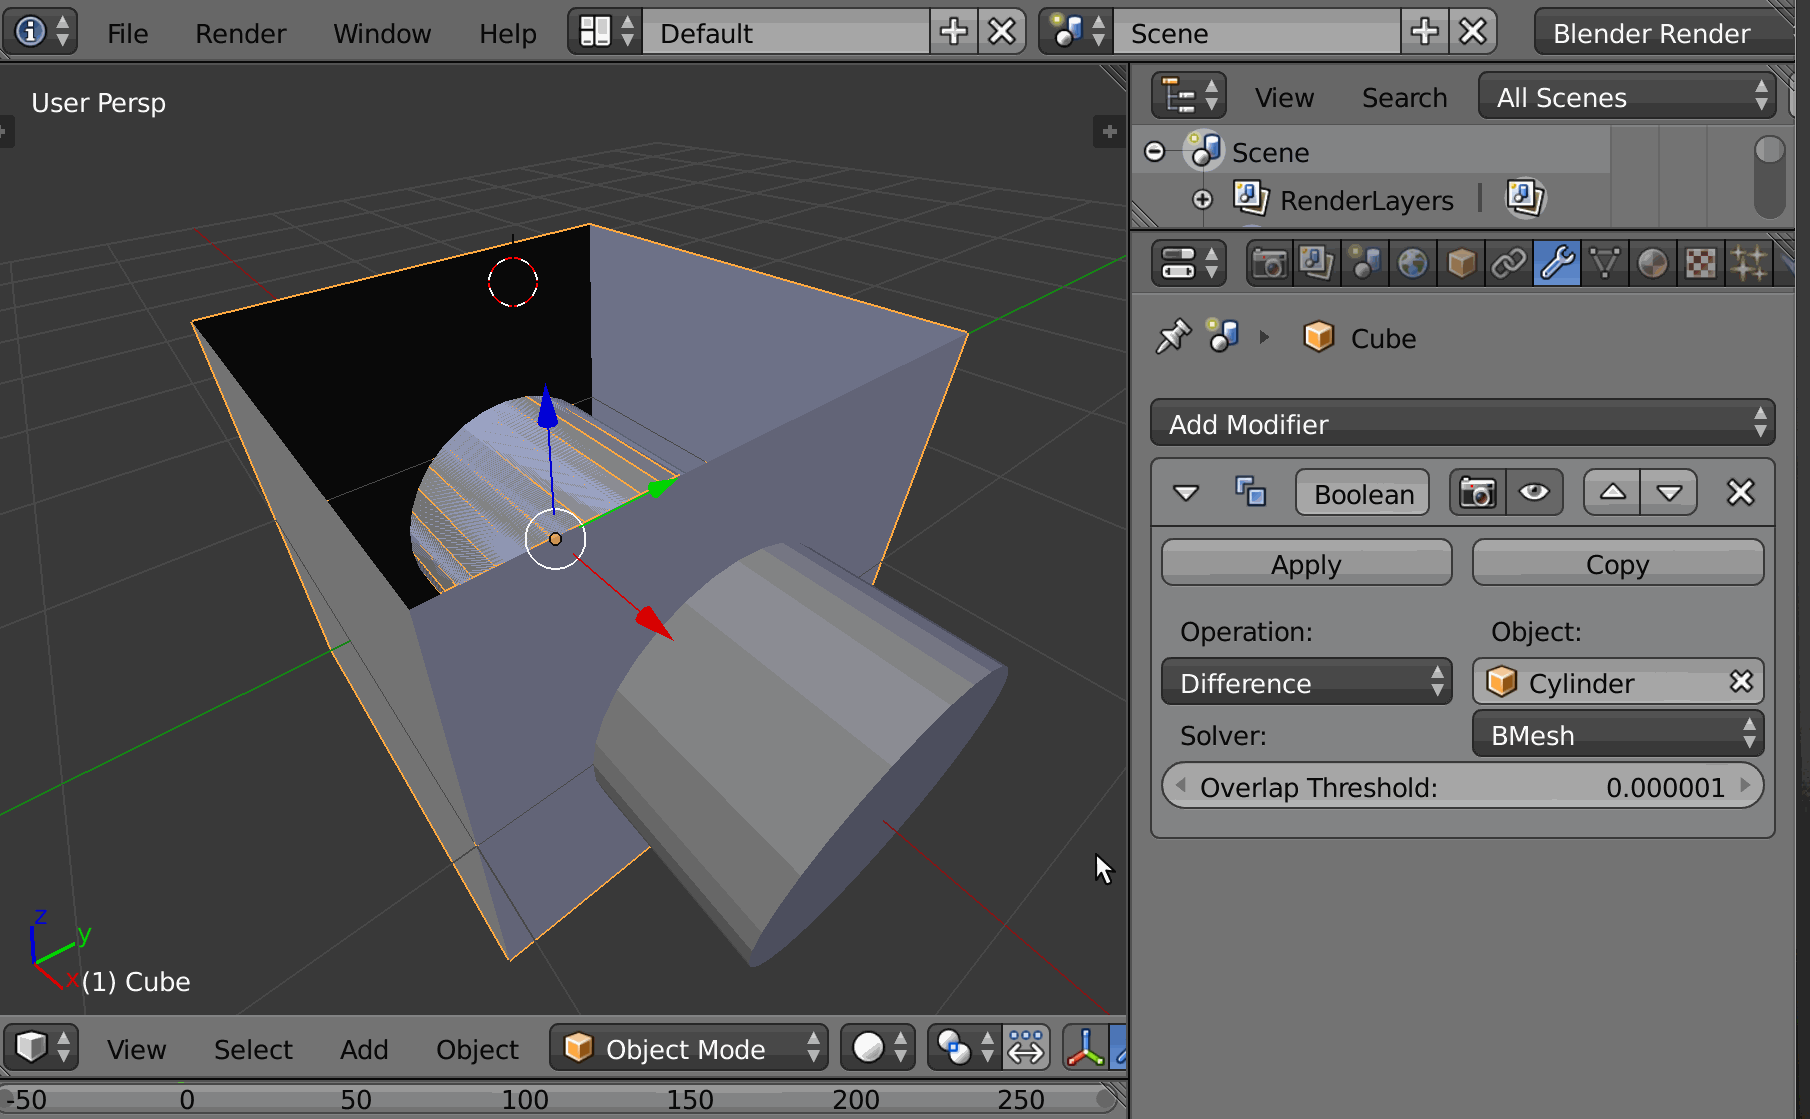
Task: Open the Material properties tab
Action: coord(1652,262)
